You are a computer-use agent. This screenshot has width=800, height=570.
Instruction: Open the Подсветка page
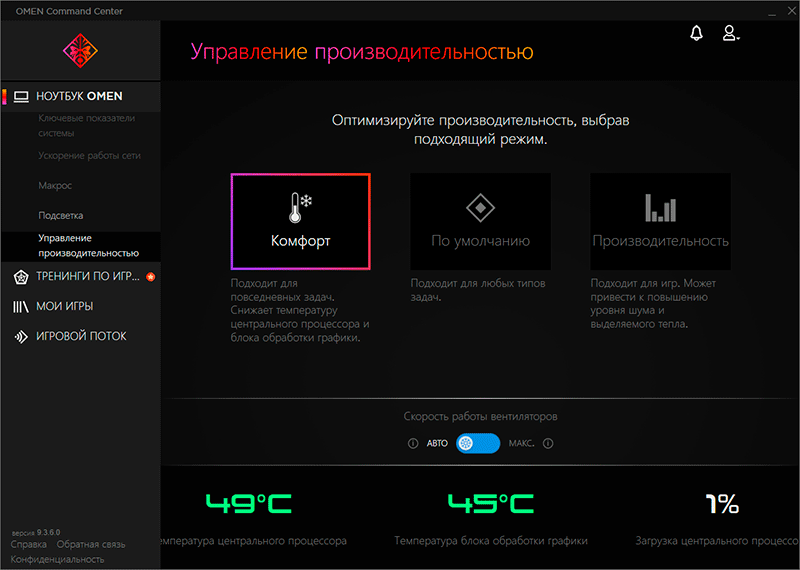(61, 215)
